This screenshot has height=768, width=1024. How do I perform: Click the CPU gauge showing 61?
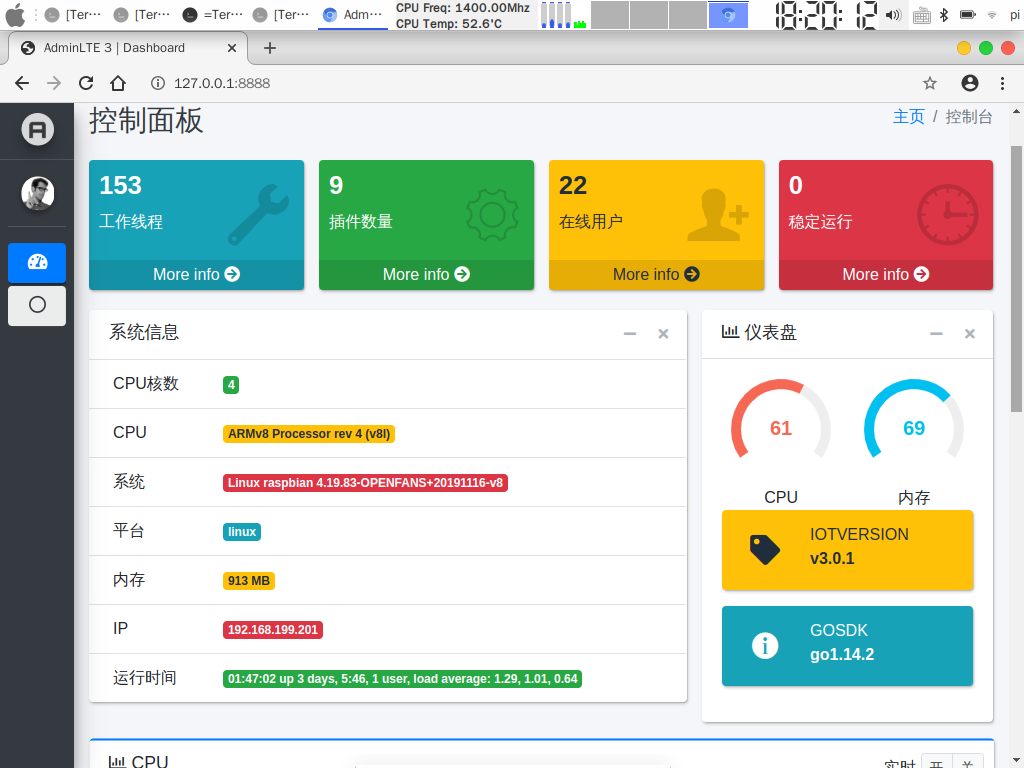point(781,427)
